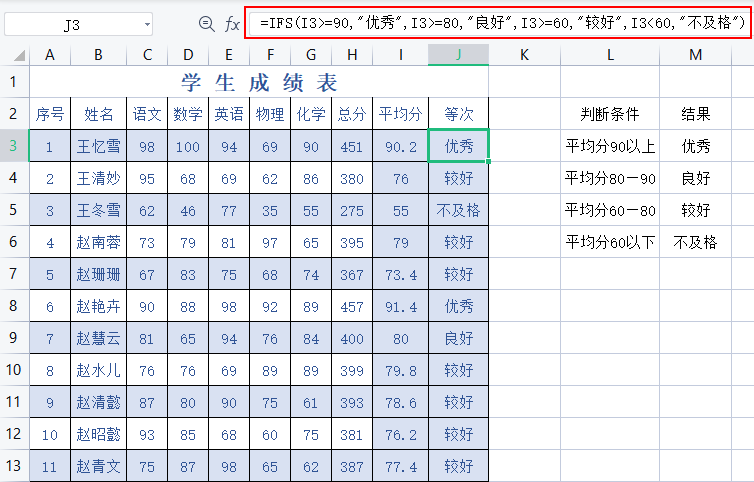Image resolution: width=754 pixels, height=482 pixels.
Task: Select column I header
Action: coord(401,55)
